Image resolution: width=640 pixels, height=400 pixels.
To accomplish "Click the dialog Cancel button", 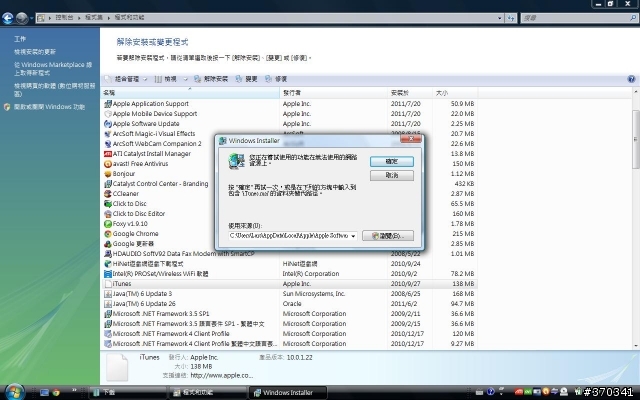I will tap(392, 176).
